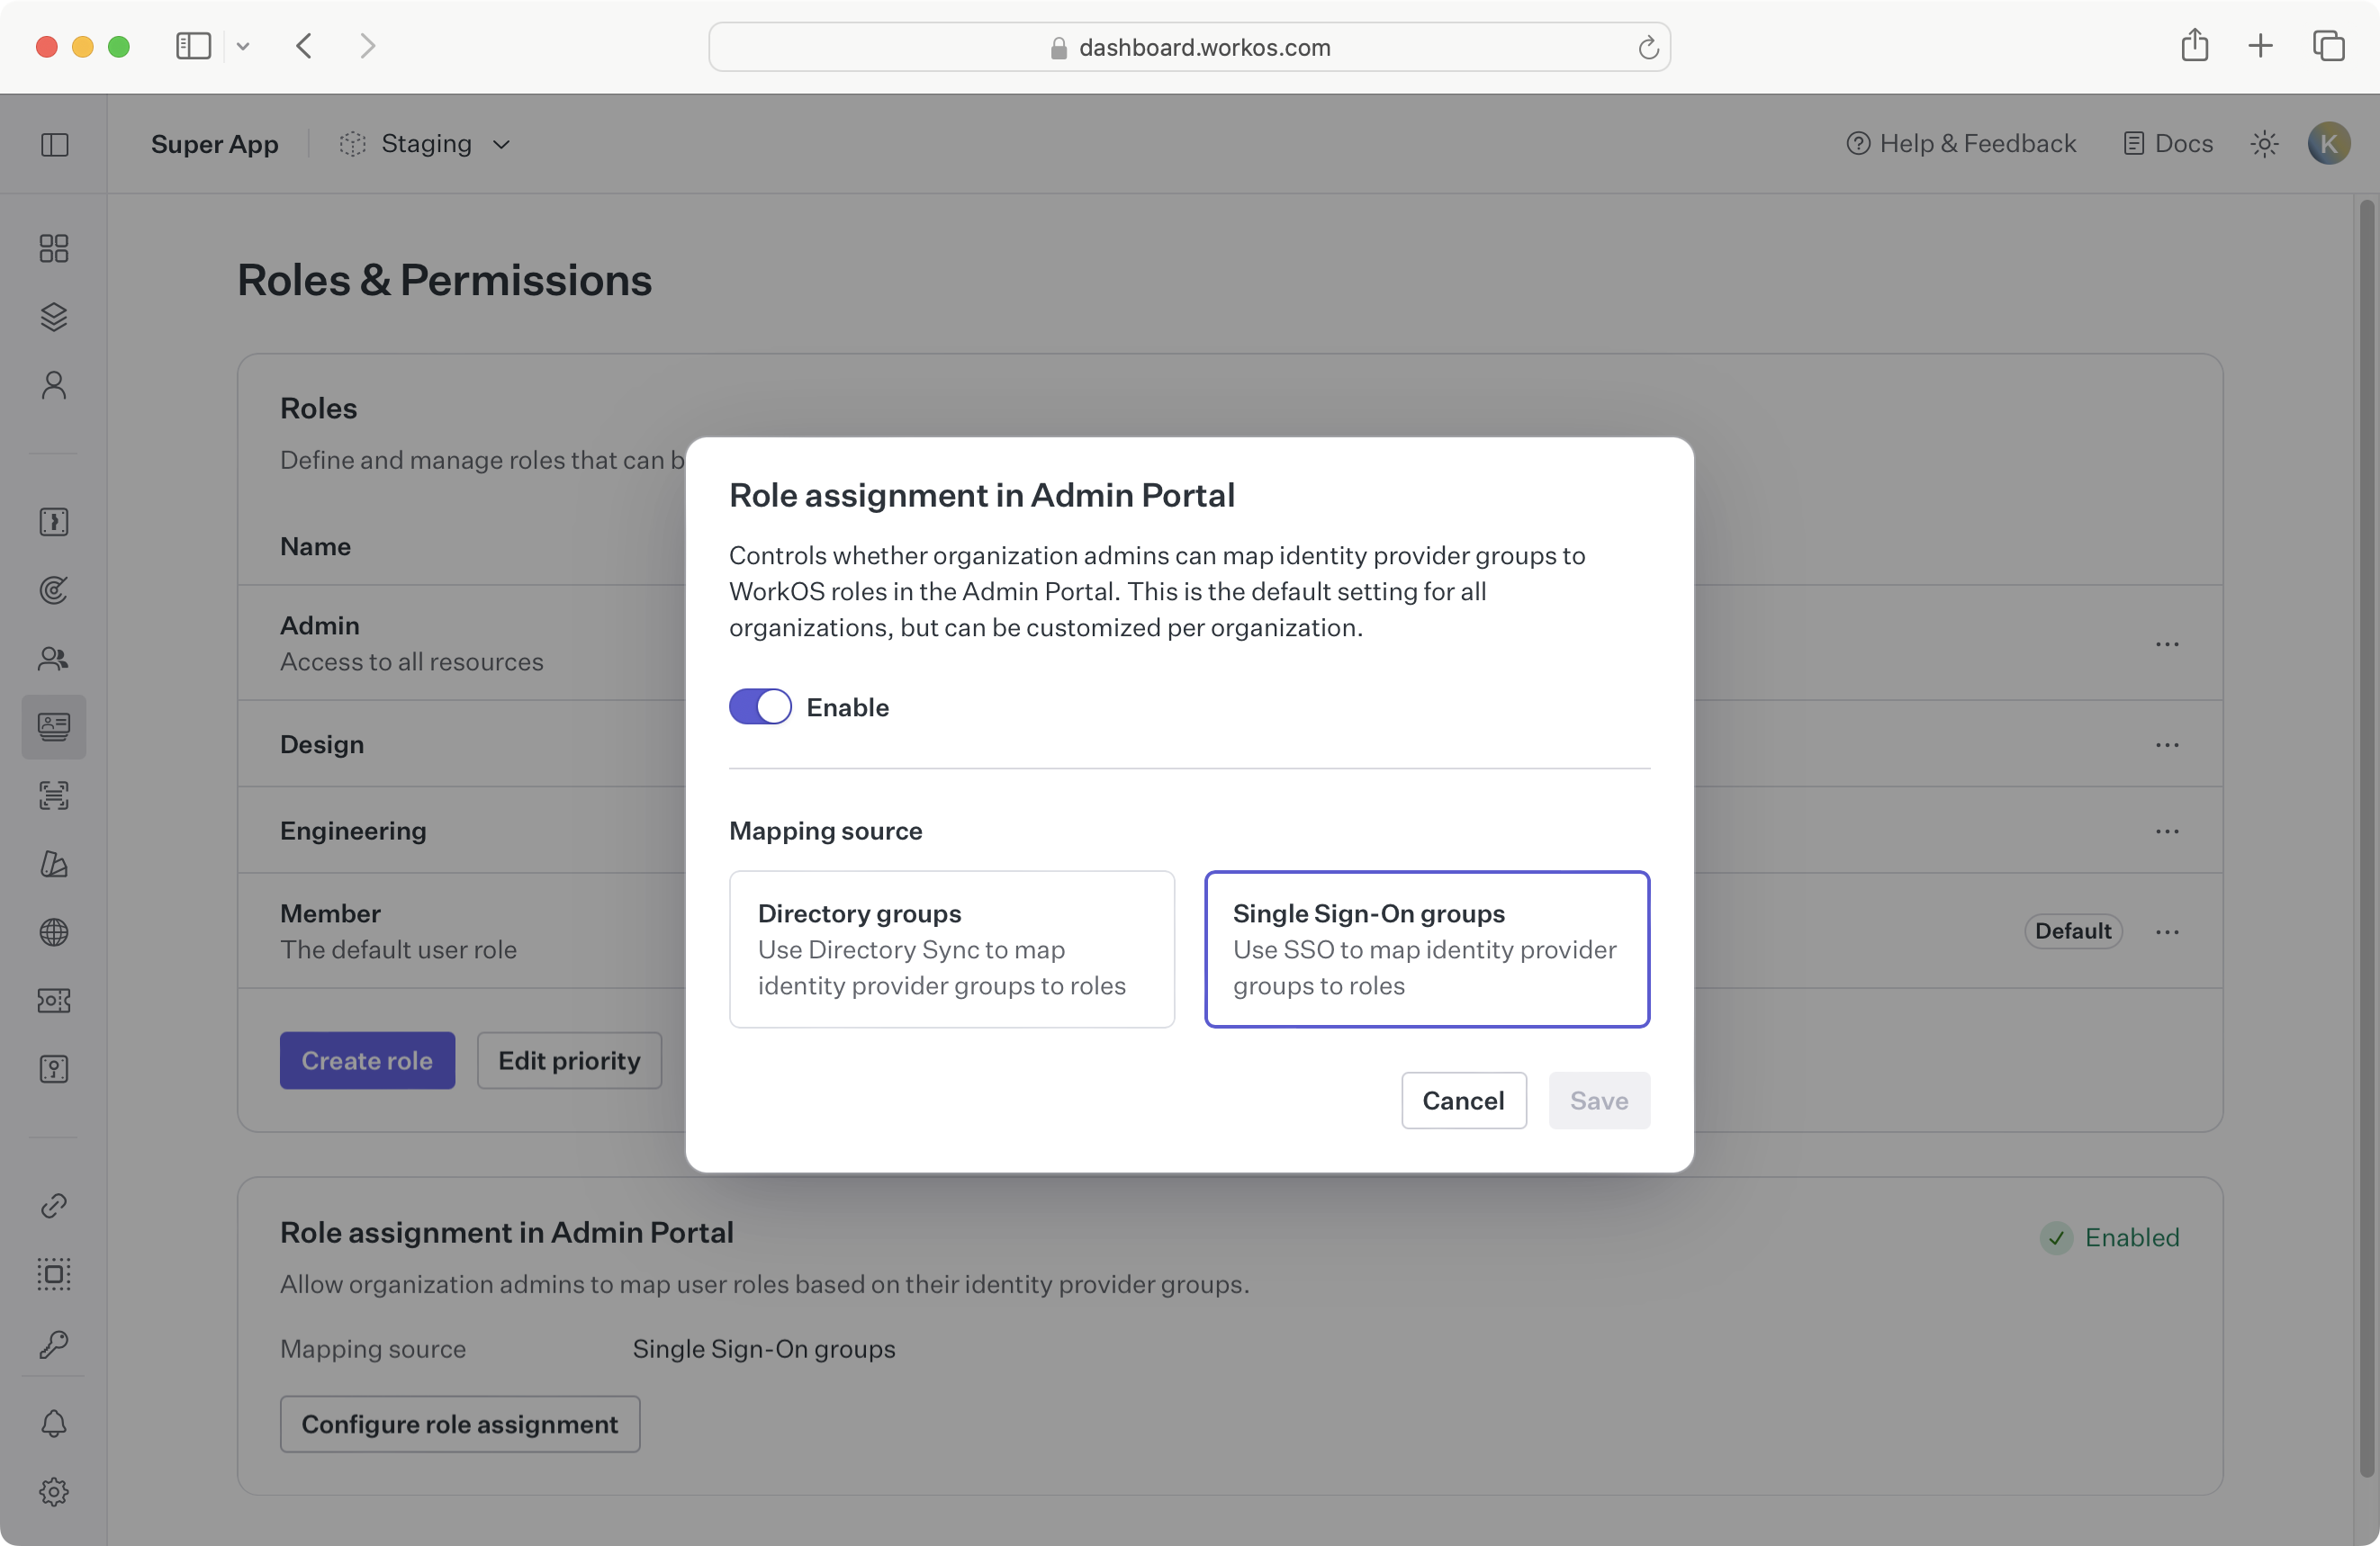The image size is (2380, 1546).
Task: Toggle dark mode with the sun icon
Action: coord(2264,143)
